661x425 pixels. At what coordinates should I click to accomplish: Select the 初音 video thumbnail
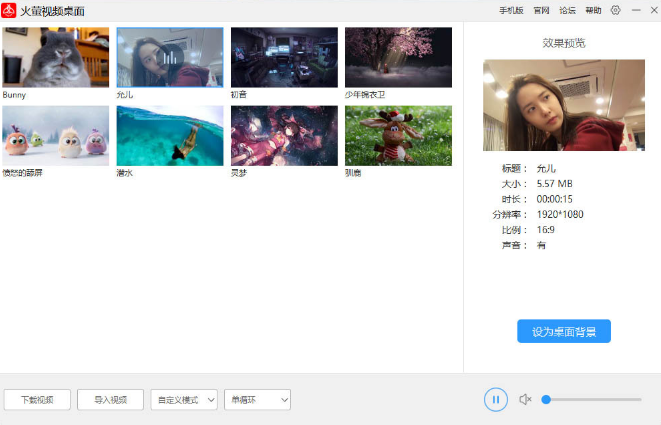coord(284,57)
